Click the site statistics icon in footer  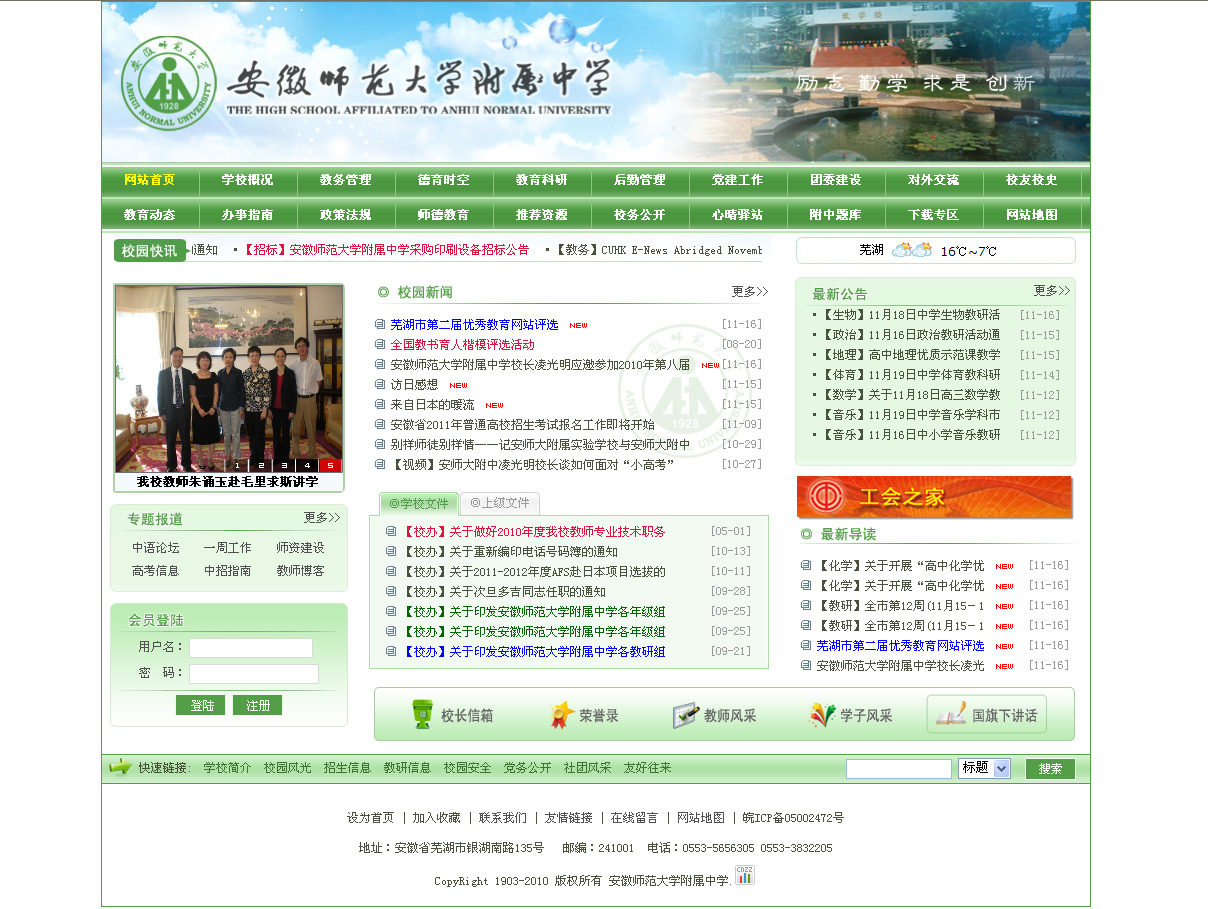745,876
